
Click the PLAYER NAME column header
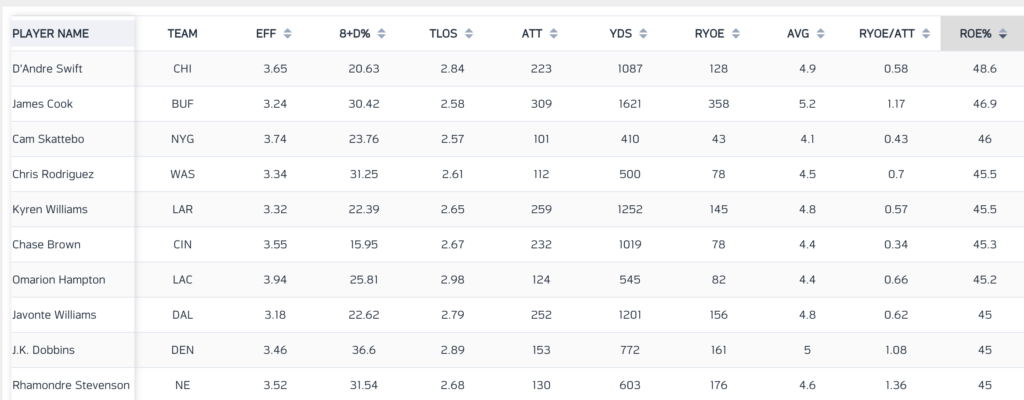51,34
